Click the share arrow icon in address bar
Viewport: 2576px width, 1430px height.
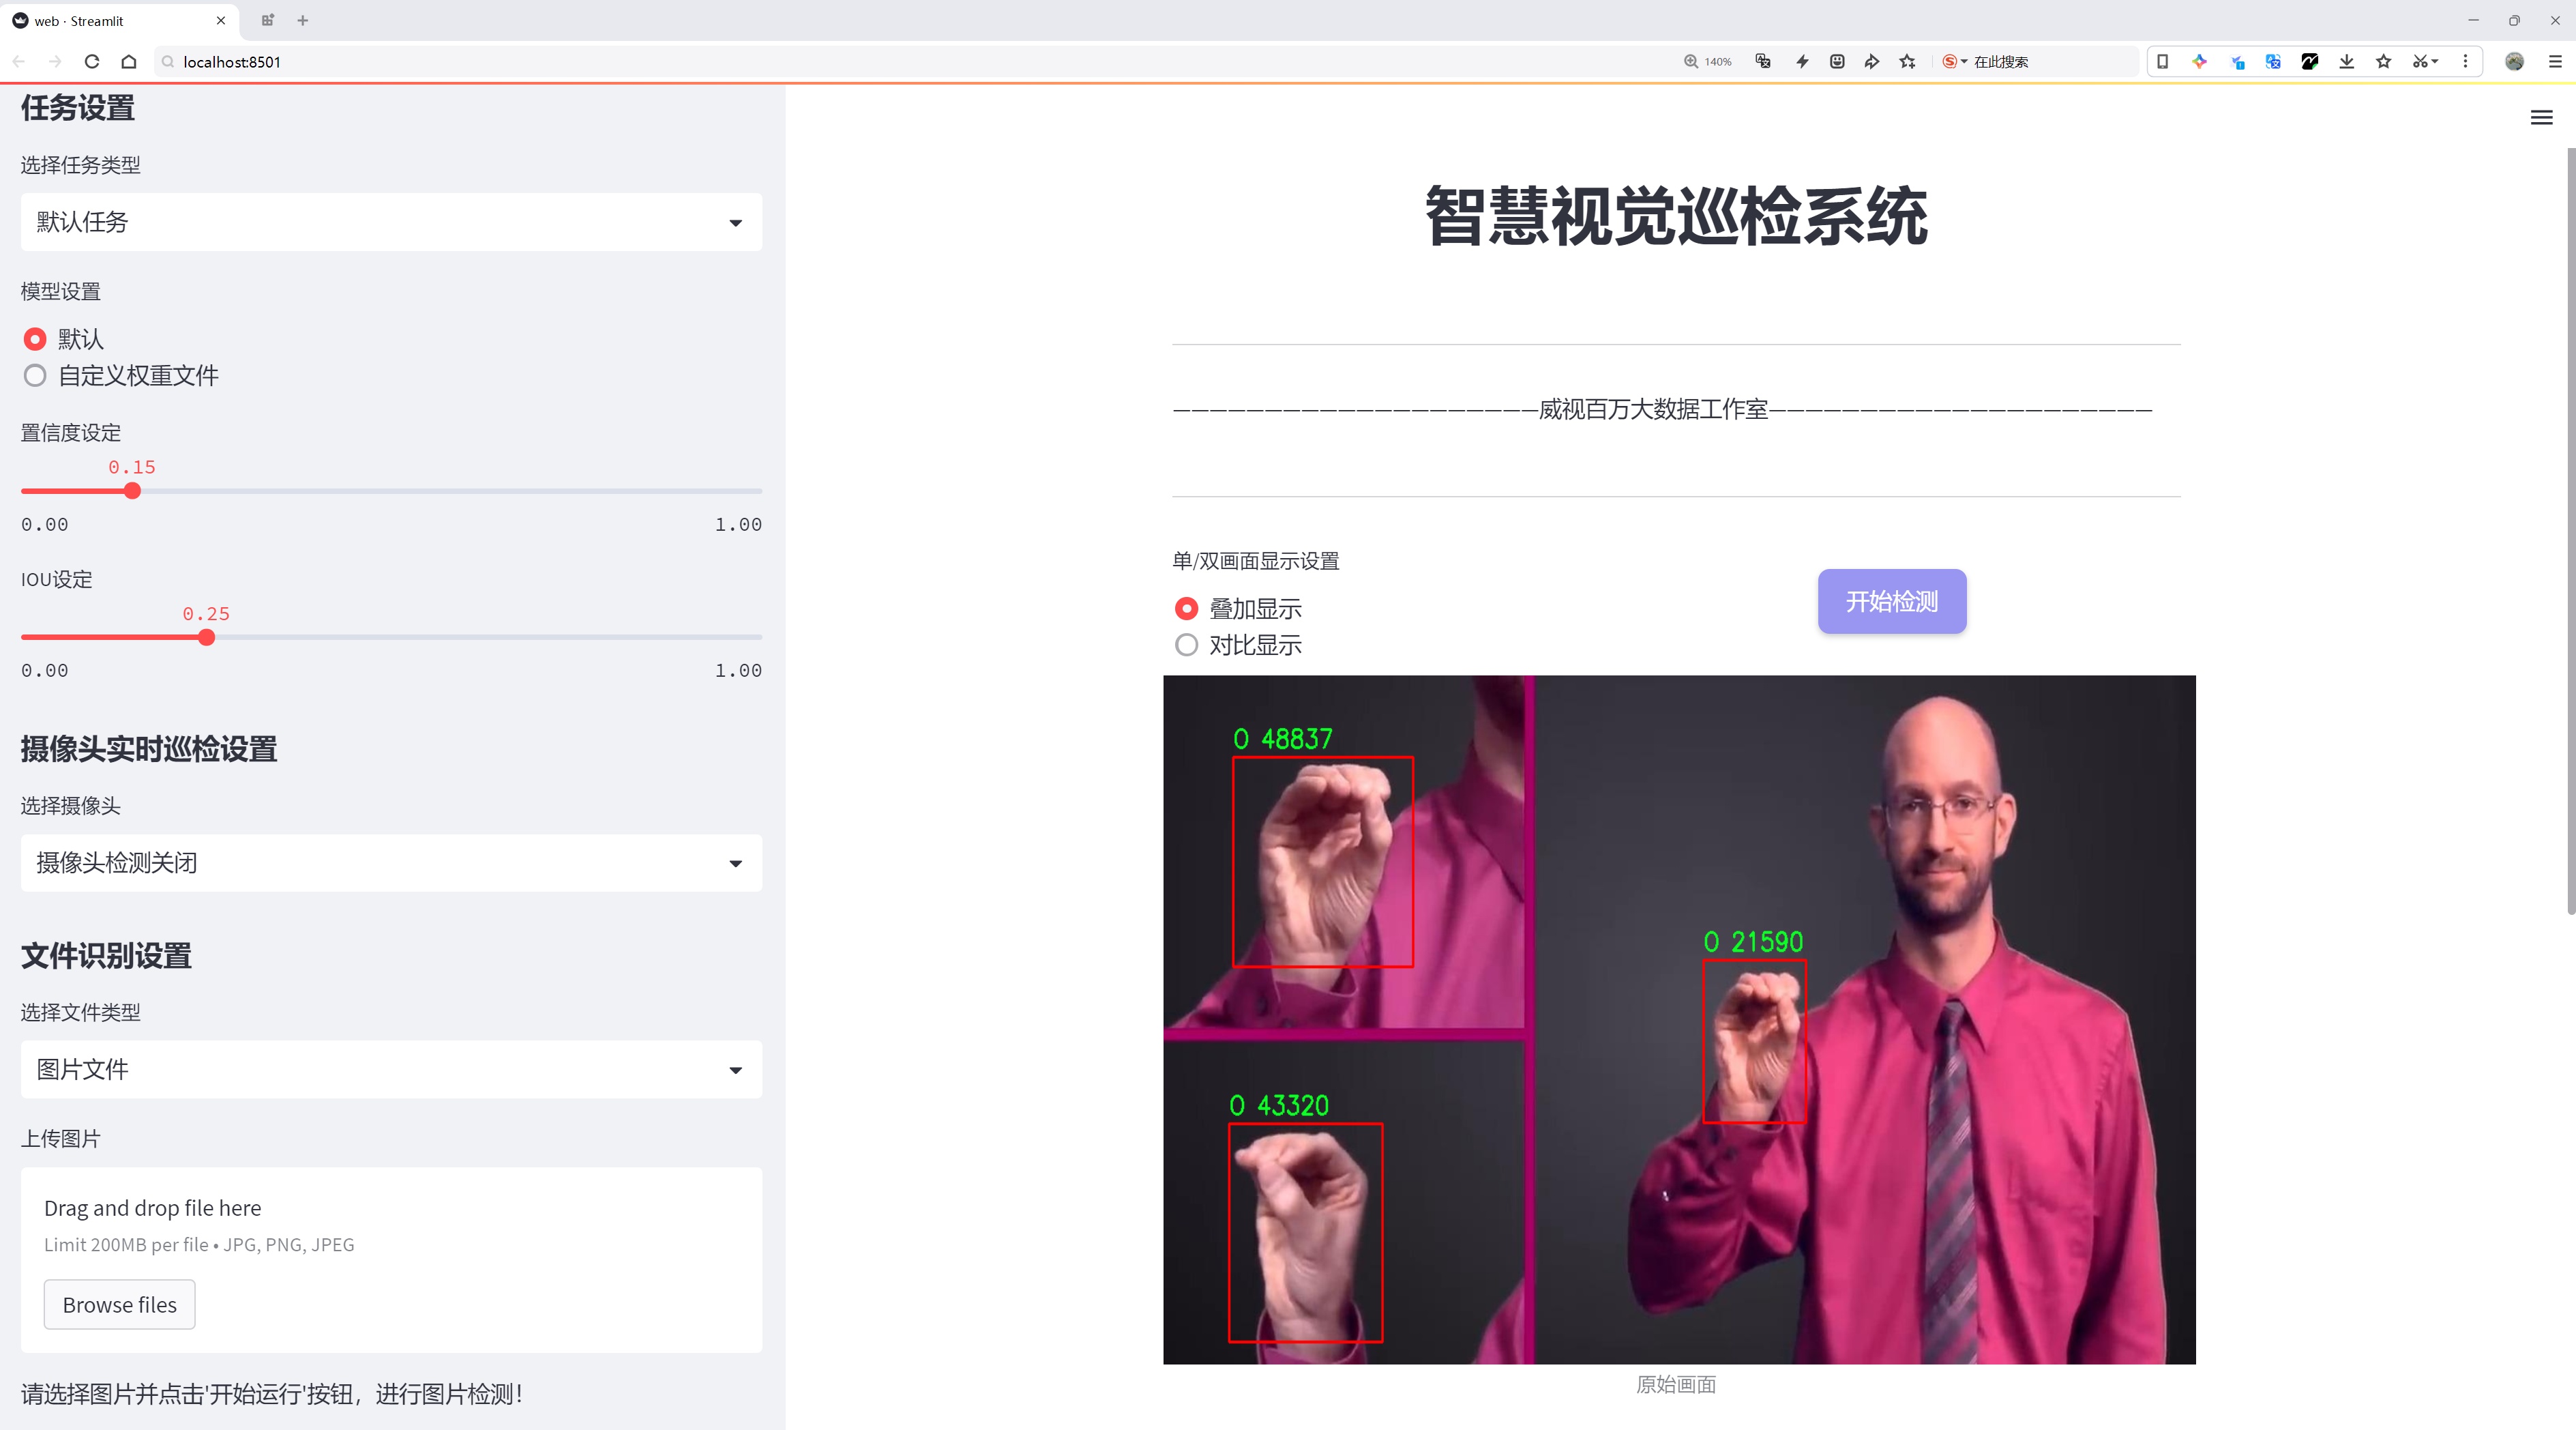[1872, 62]
